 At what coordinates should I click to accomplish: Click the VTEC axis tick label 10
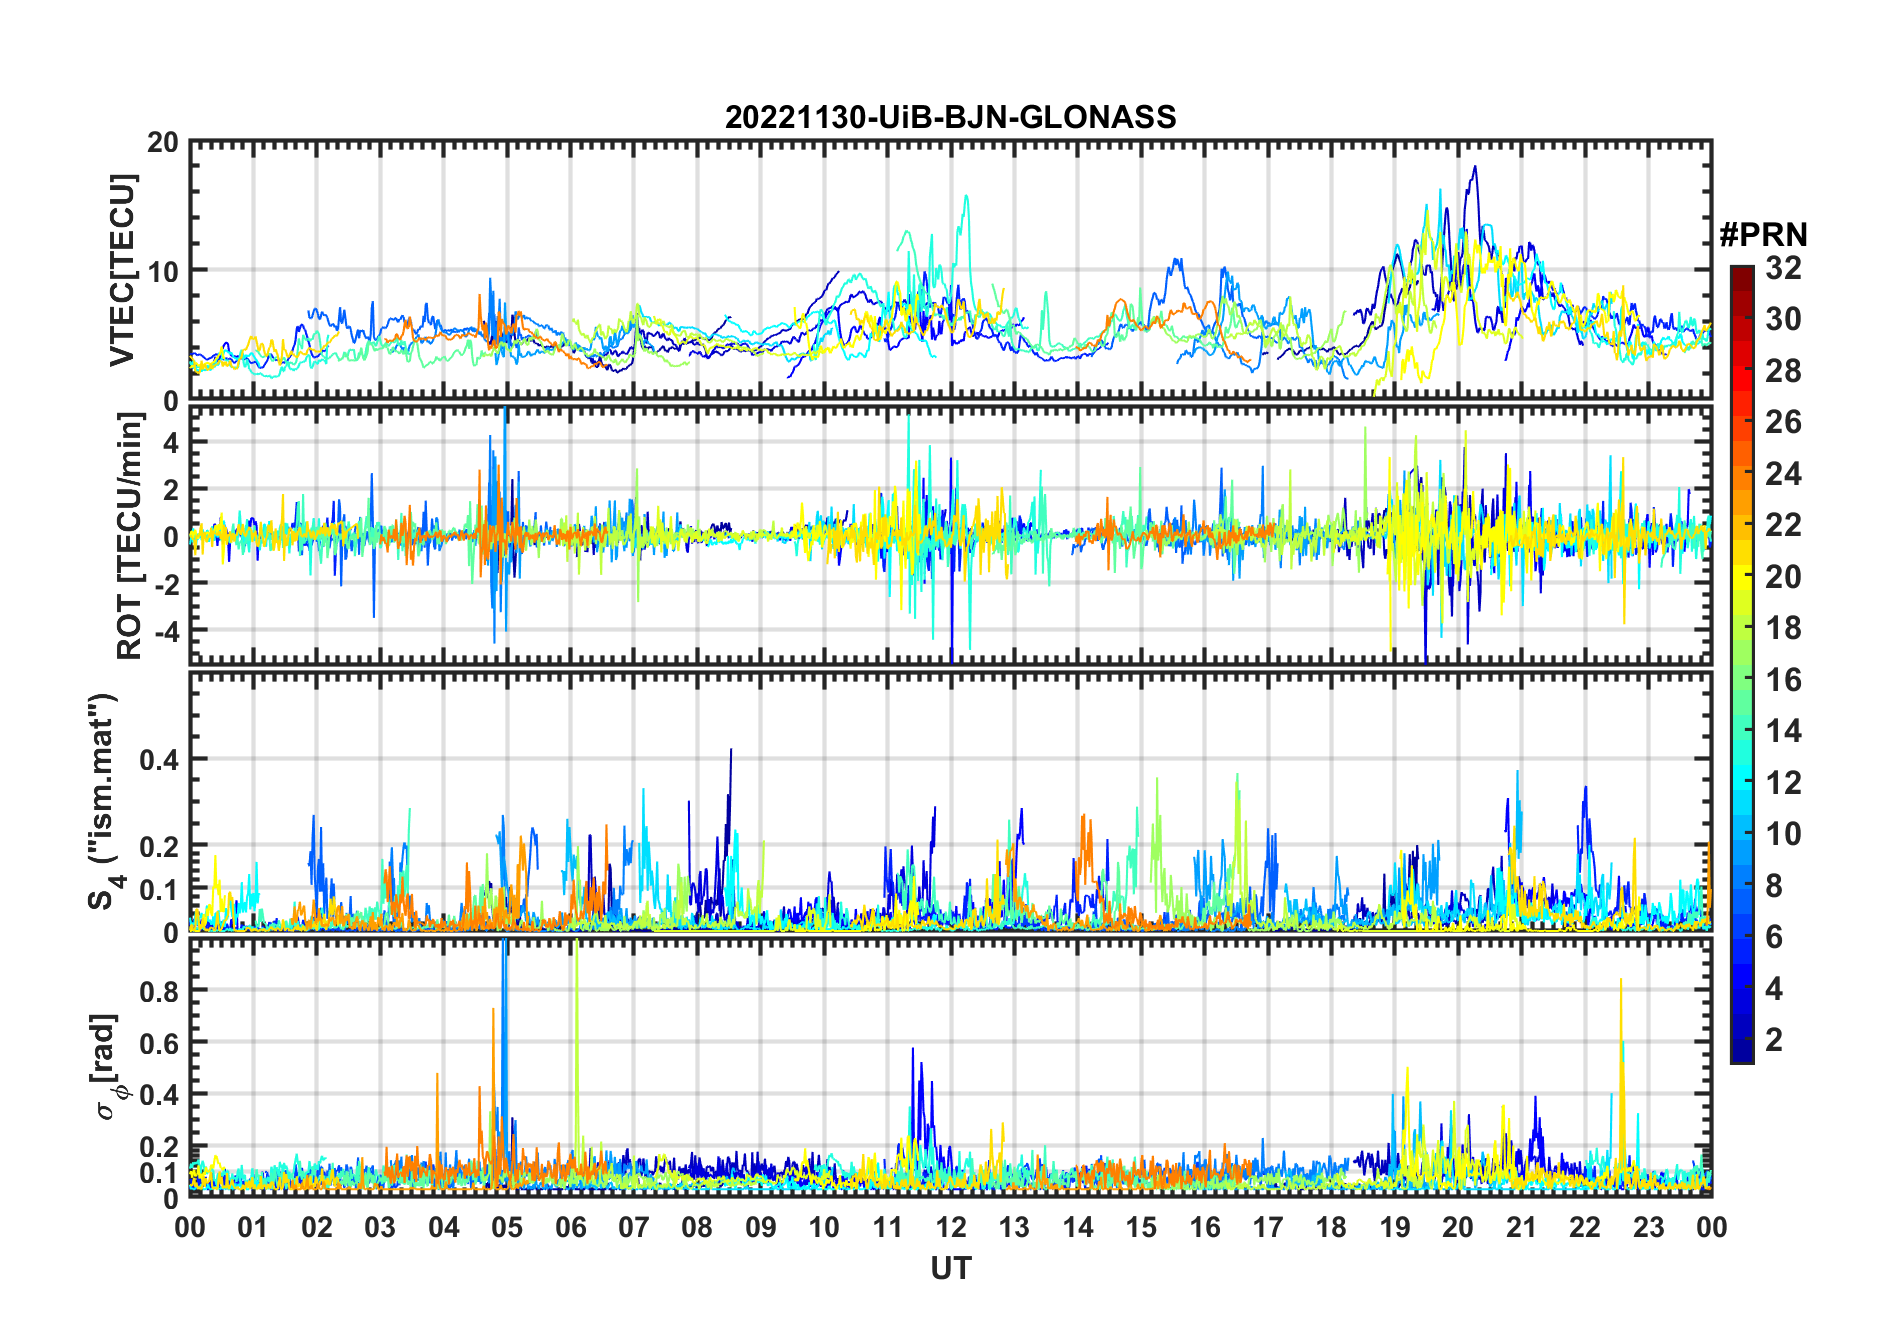pos(162,271)
